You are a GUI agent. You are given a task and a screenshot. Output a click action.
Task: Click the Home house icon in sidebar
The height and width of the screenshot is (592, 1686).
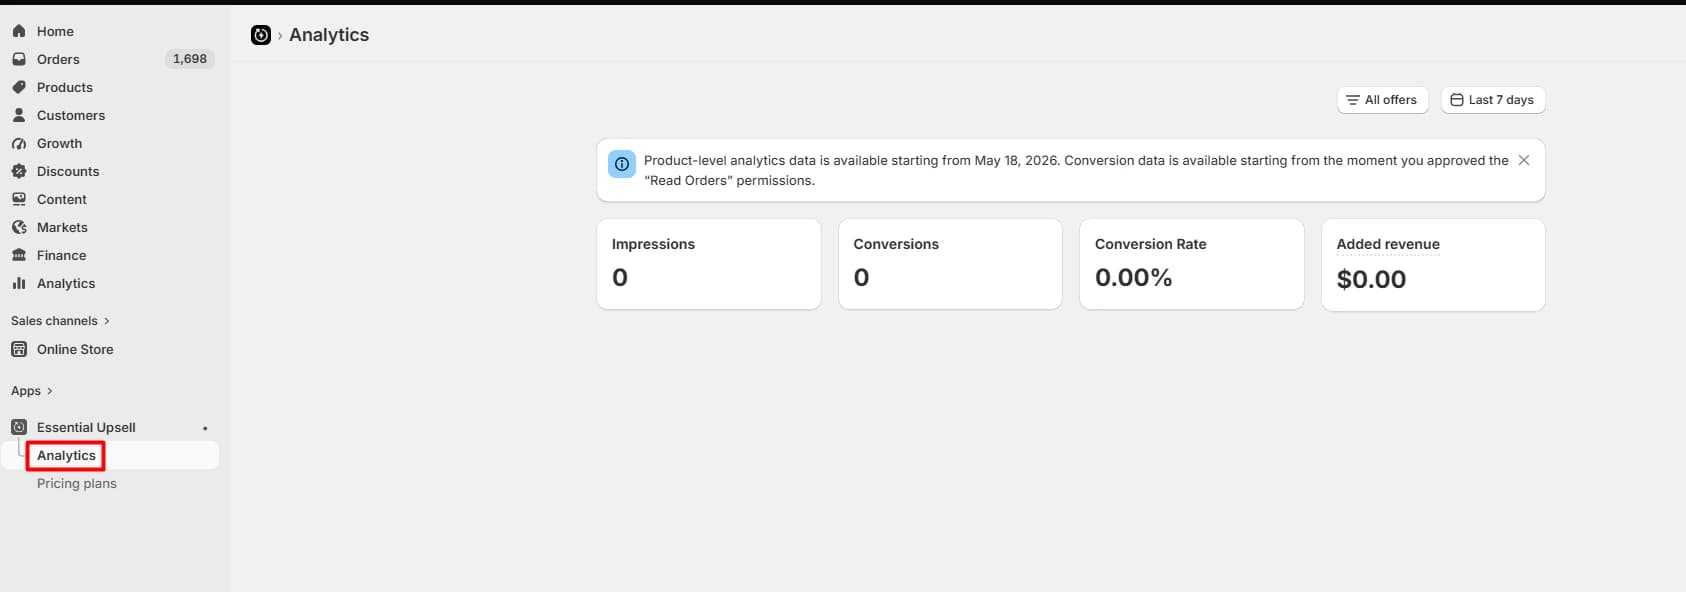(x=19, y=31)
